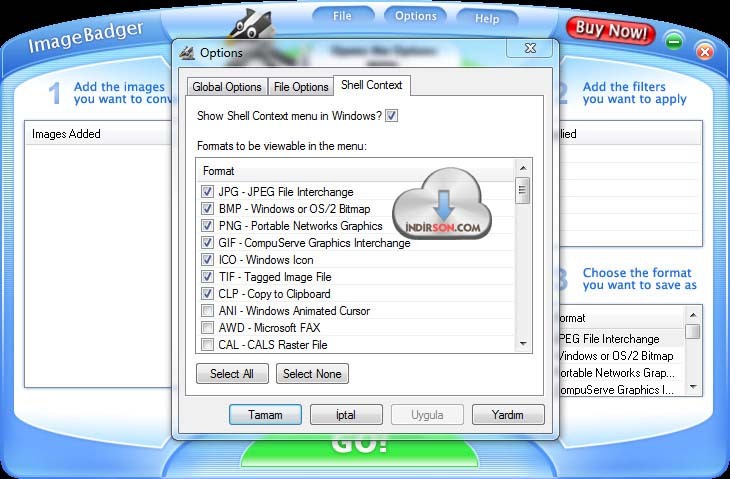Click the Options dialog title icon
730x479 pixels.
[x=187, y=53]
